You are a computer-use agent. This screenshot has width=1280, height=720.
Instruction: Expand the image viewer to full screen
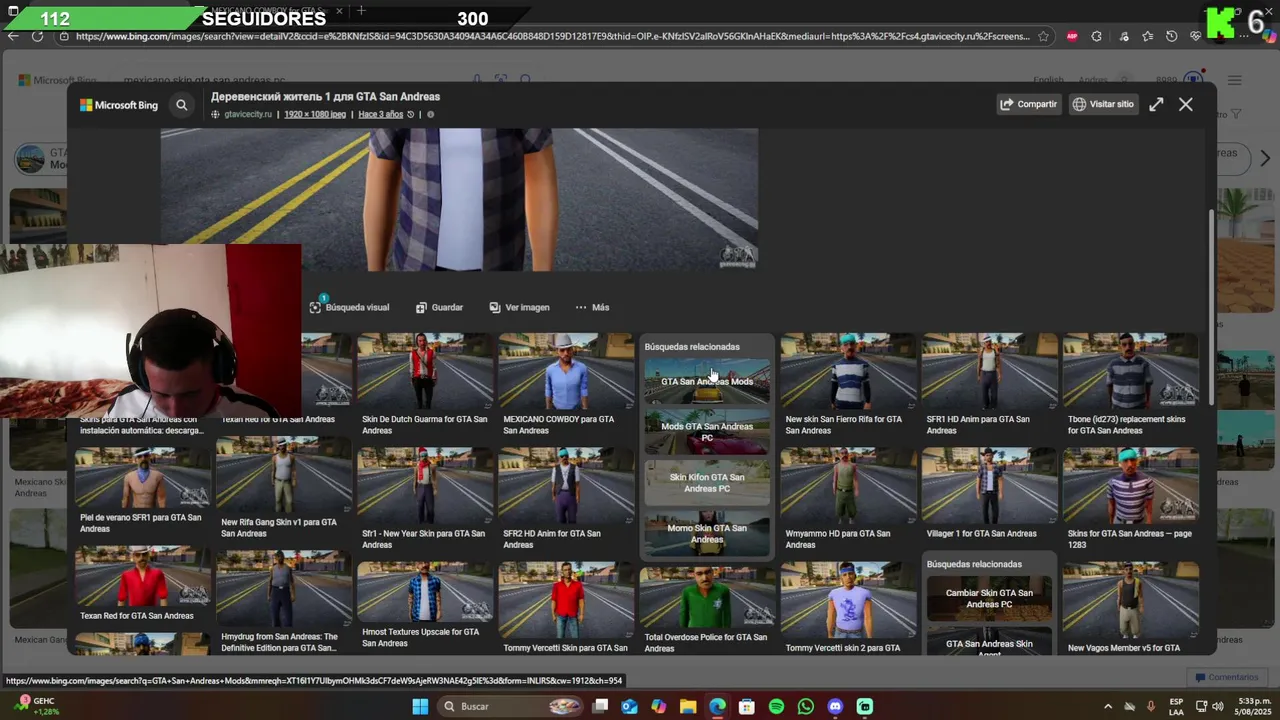tap(1156, 104)
